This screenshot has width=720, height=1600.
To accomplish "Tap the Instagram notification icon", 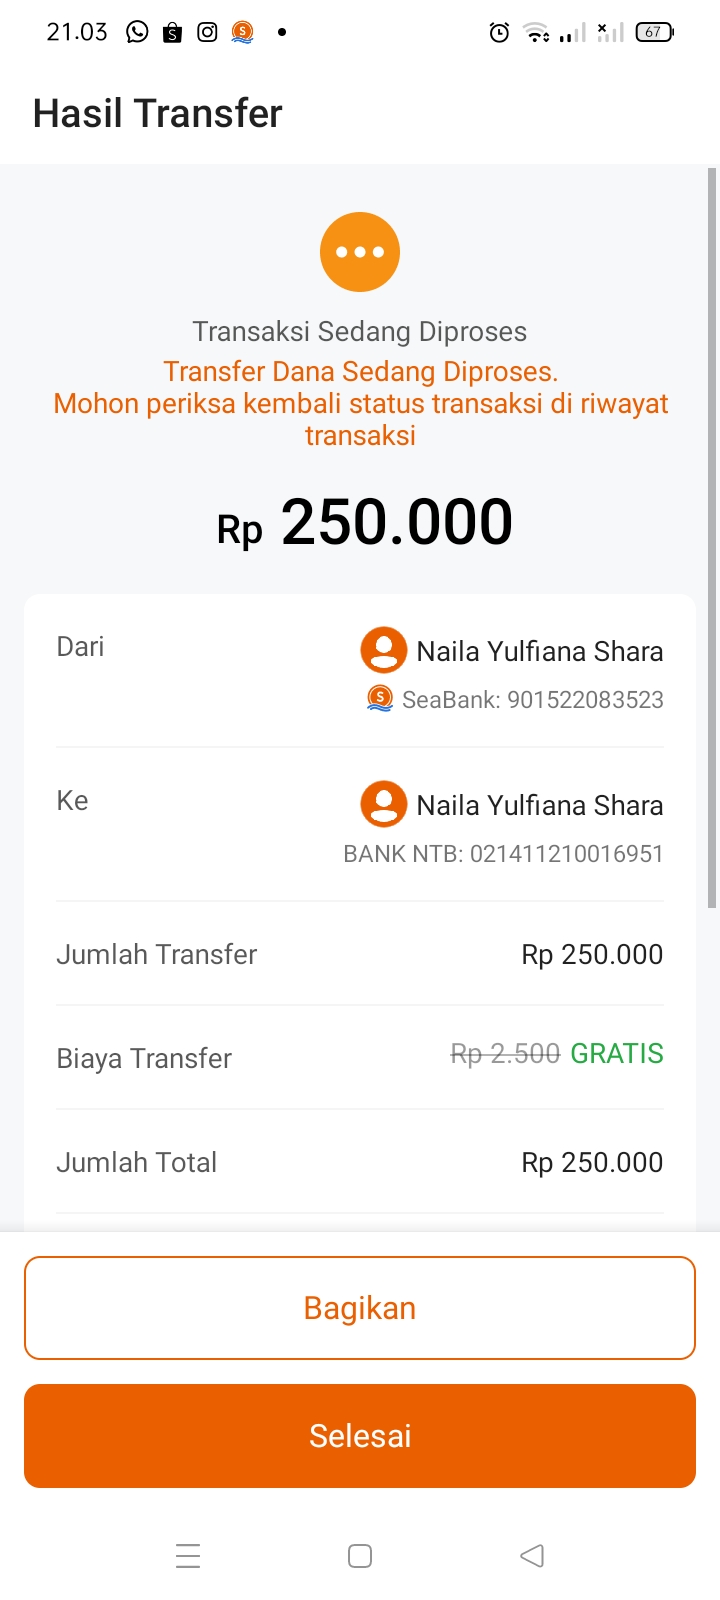I will (x=207, y=32).
